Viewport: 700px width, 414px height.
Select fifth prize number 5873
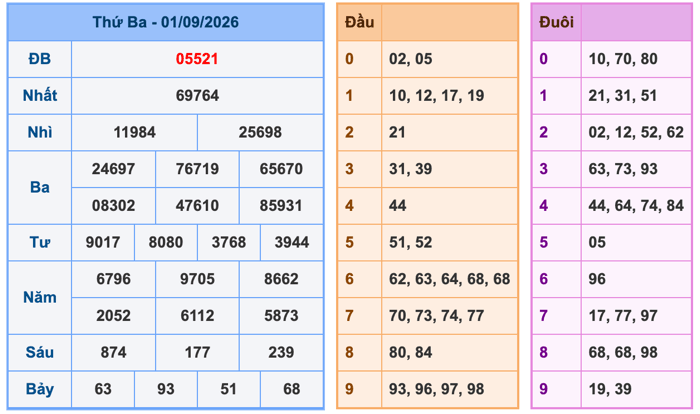[281, 315]
